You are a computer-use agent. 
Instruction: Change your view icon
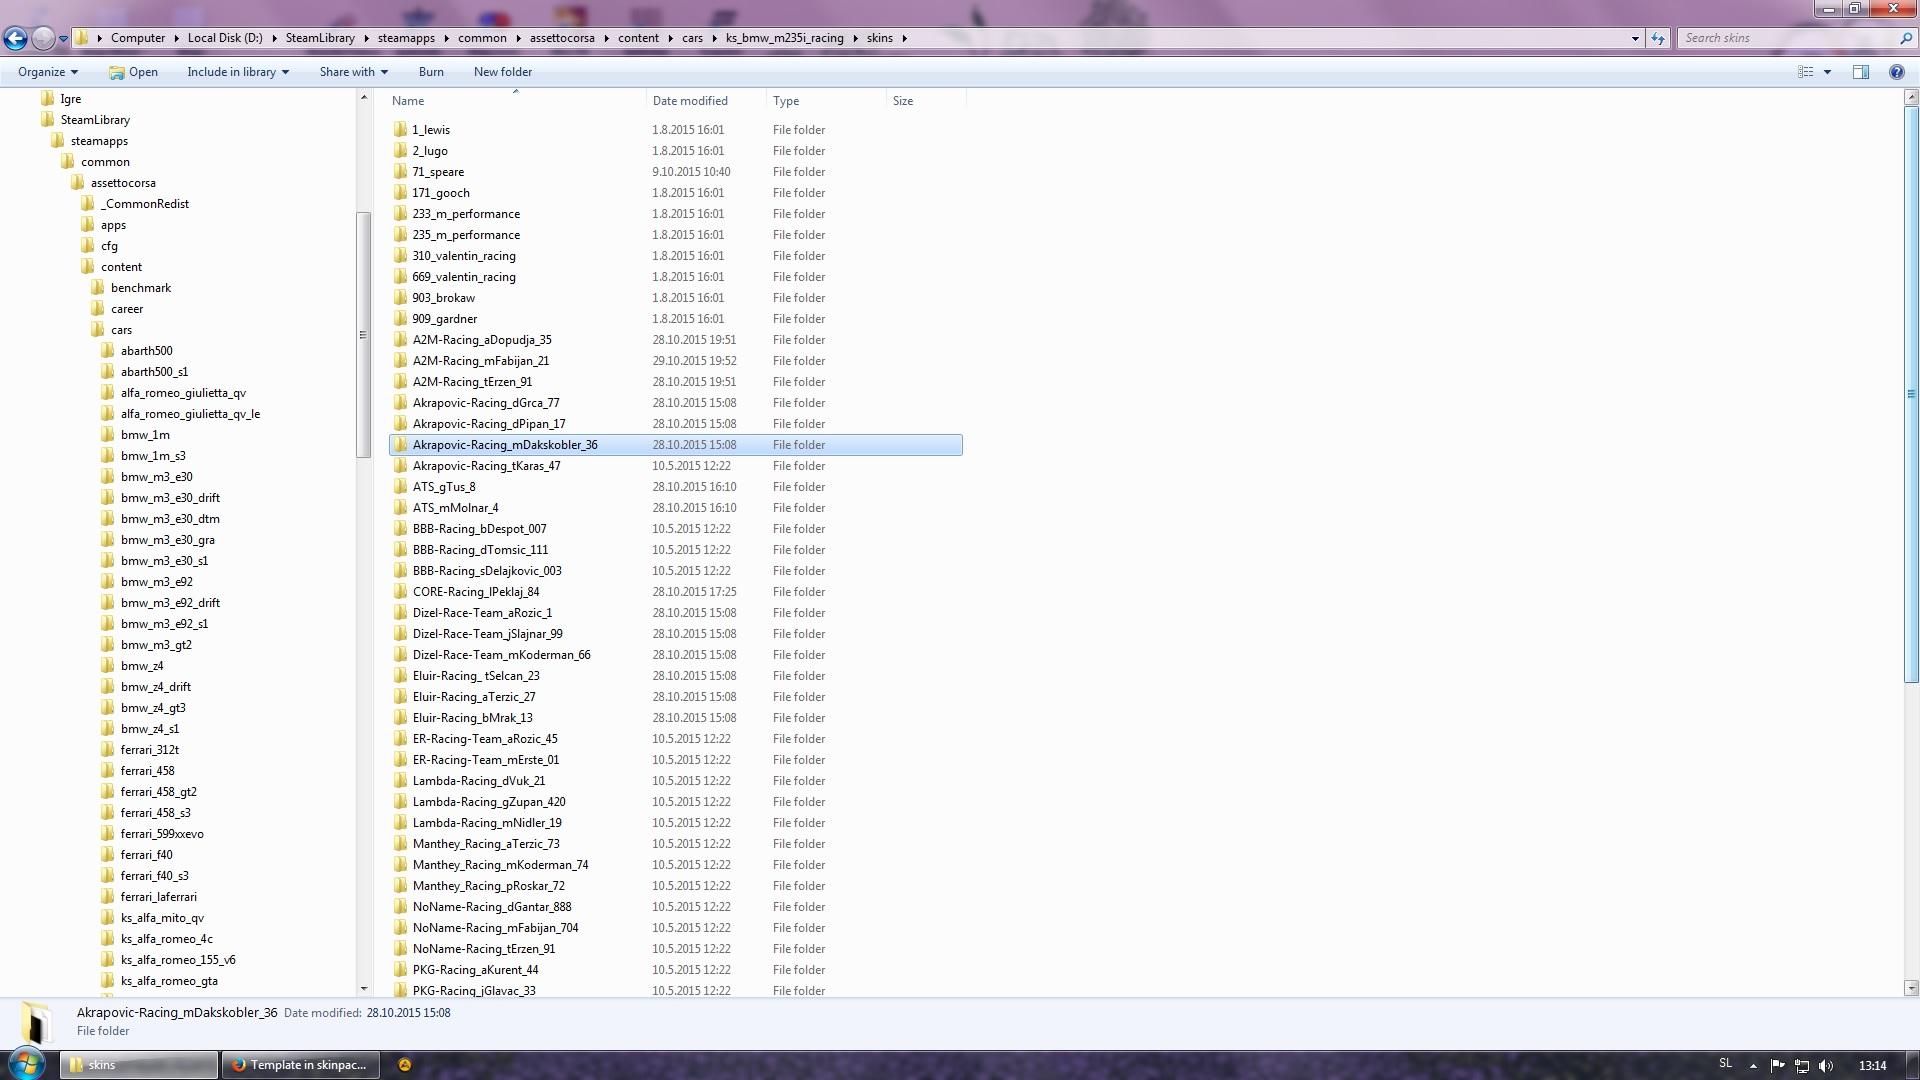coord(1805,72)
